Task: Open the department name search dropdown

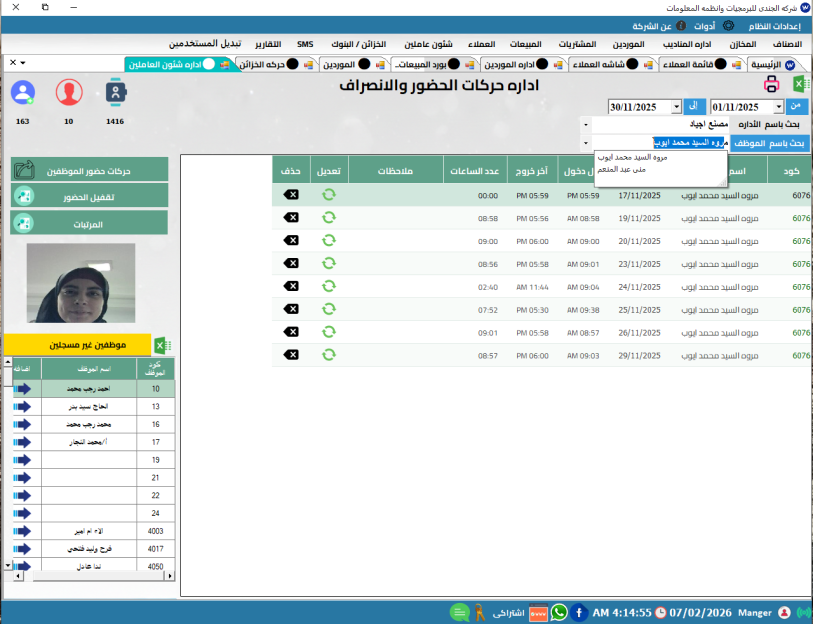Action: point(586,124)
